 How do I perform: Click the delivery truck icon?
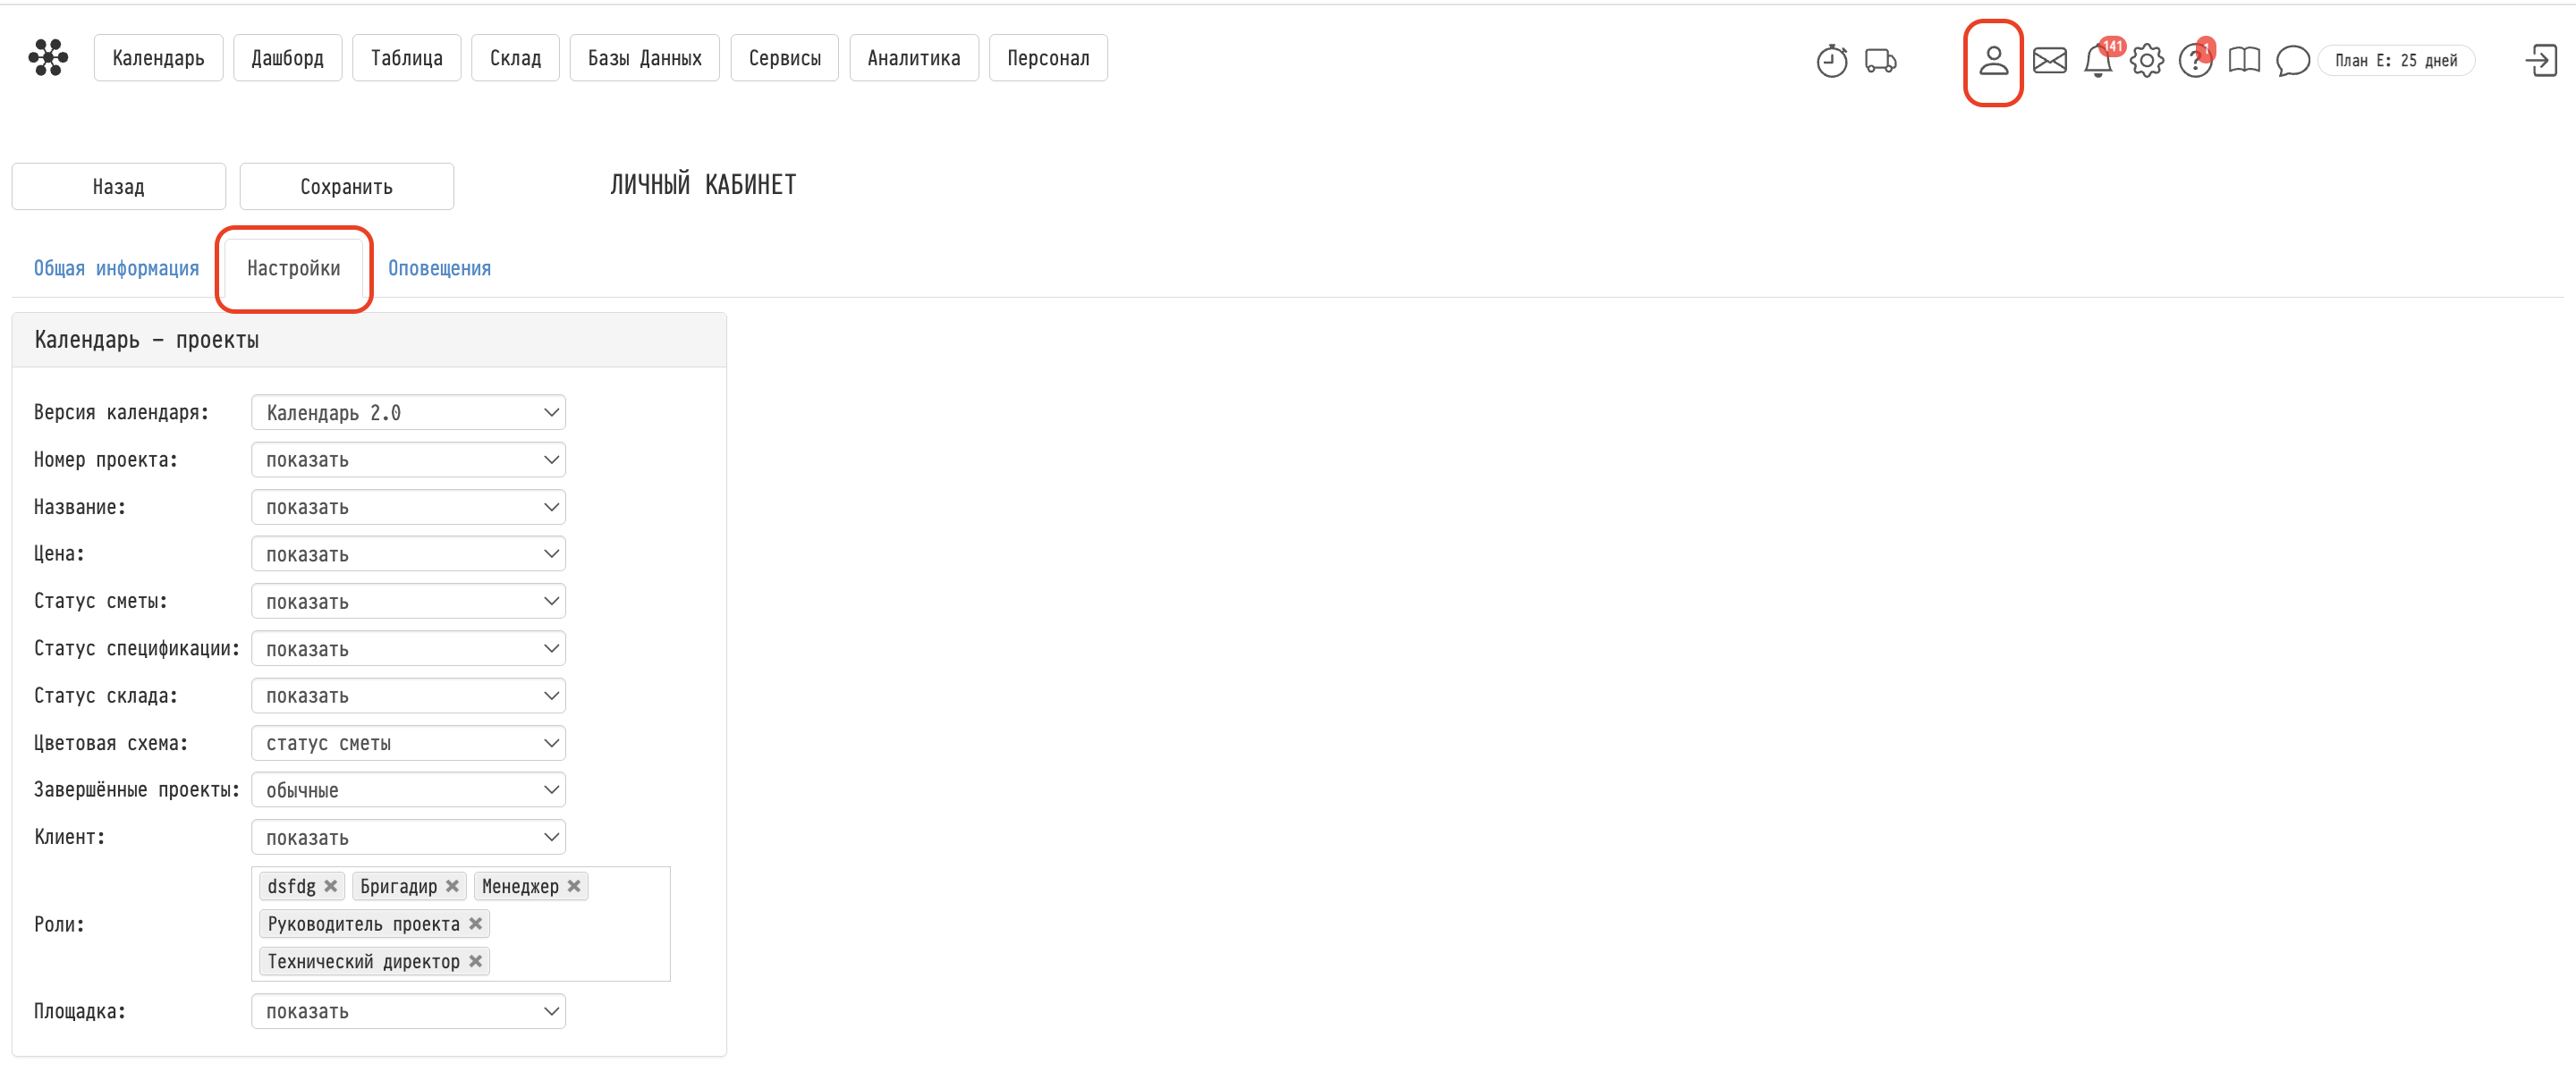[1880, 61]
